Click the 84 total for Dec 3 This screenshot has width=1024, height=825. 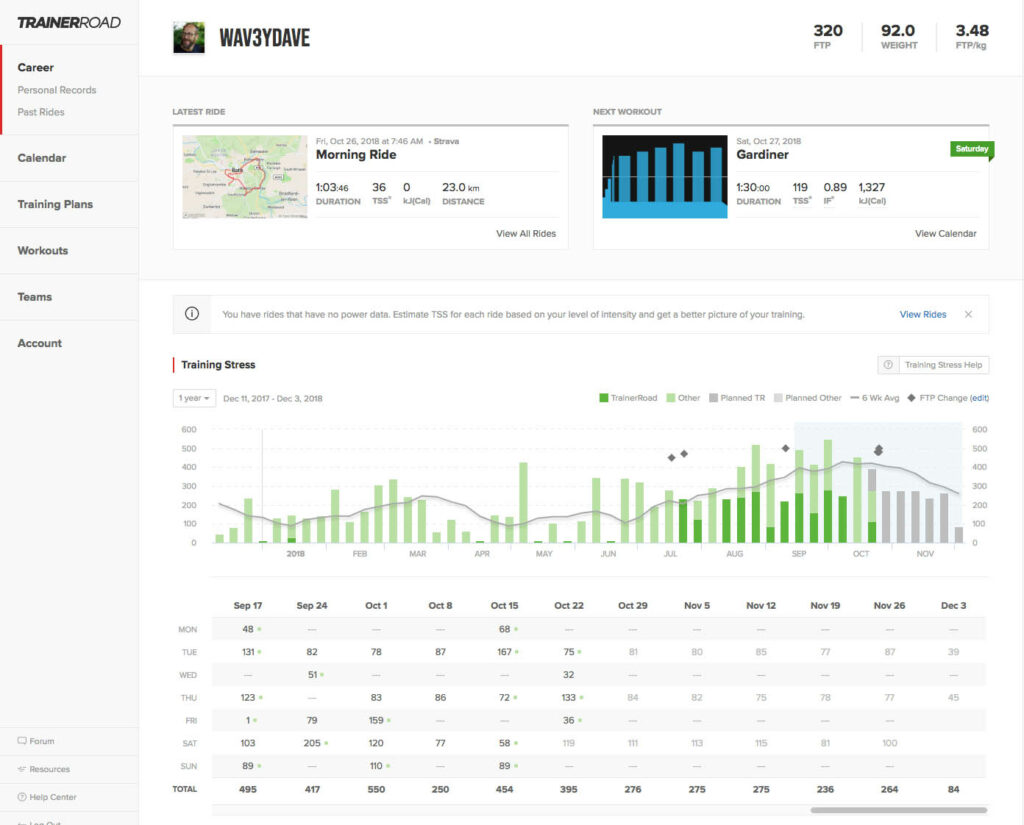[953, 789]
